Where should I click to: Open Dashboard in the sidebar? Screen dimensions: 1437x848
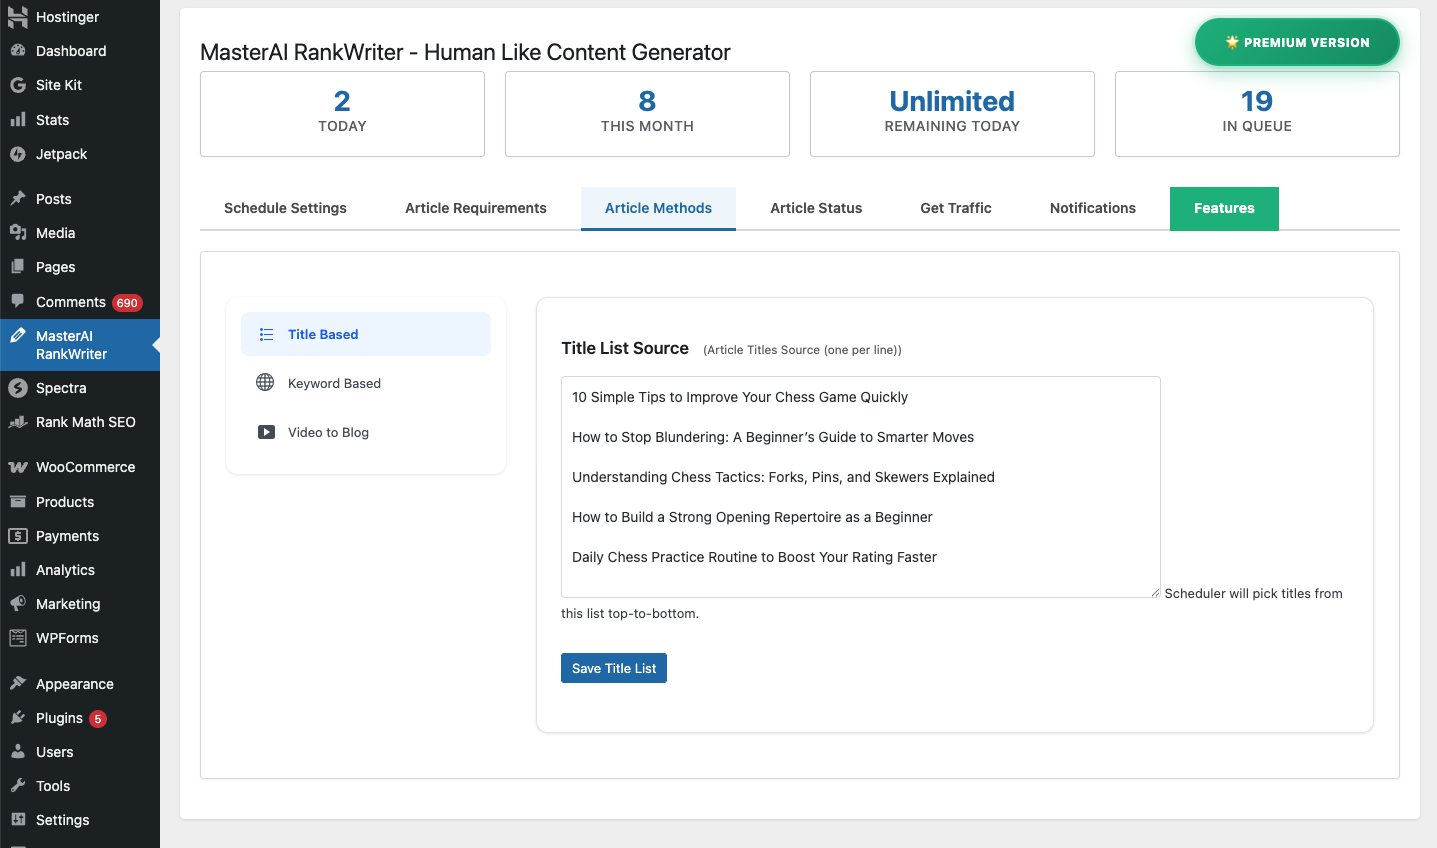pos(80,51)
